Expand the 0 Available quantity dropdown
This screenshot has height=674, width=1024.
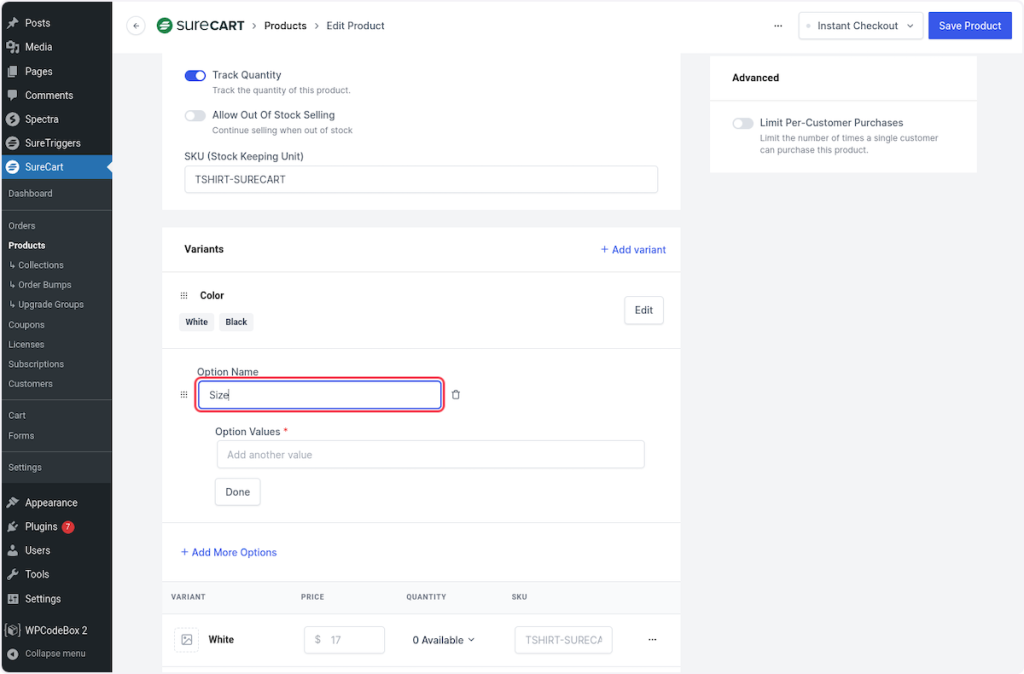443,640
